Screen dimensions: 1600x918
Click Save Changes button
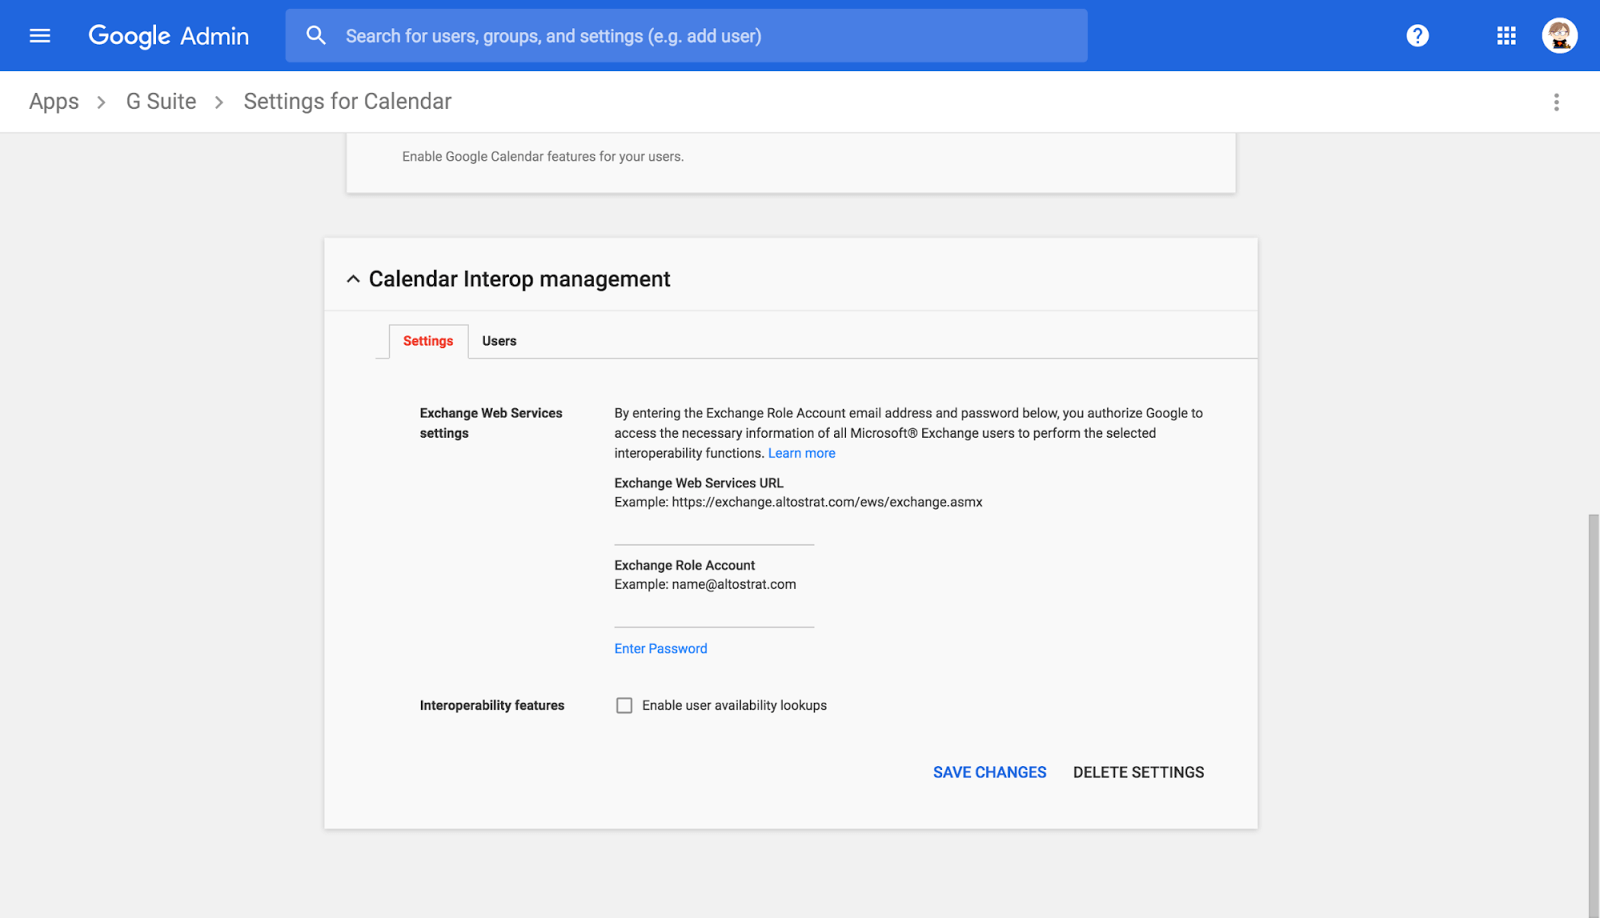pos(989,772)
